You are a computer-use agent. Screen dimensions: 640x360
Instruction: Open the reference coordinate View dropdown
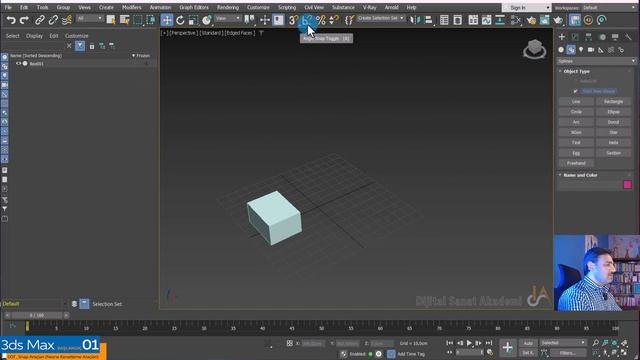(228, 18)
